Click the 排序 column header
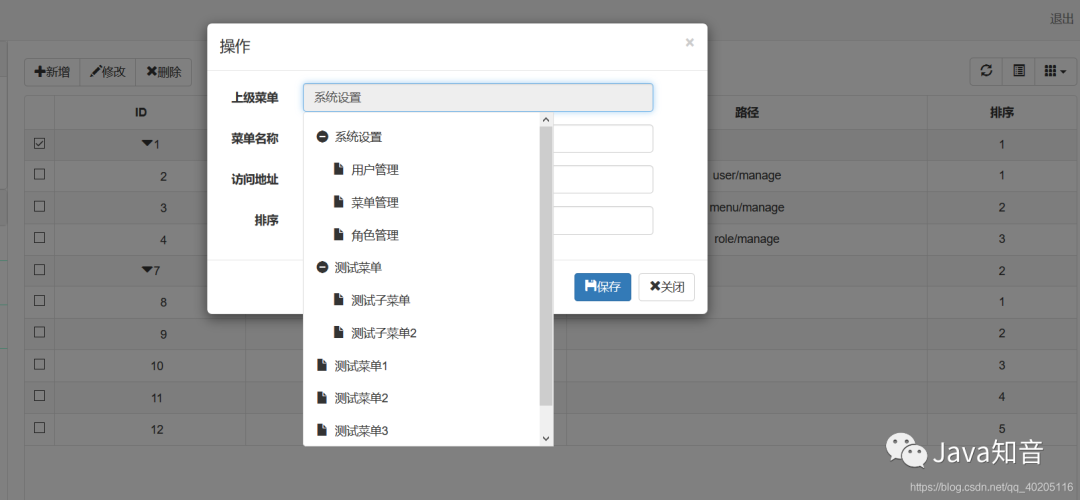Viewport: 1080px width, 500px height. tap(1001, 112)
